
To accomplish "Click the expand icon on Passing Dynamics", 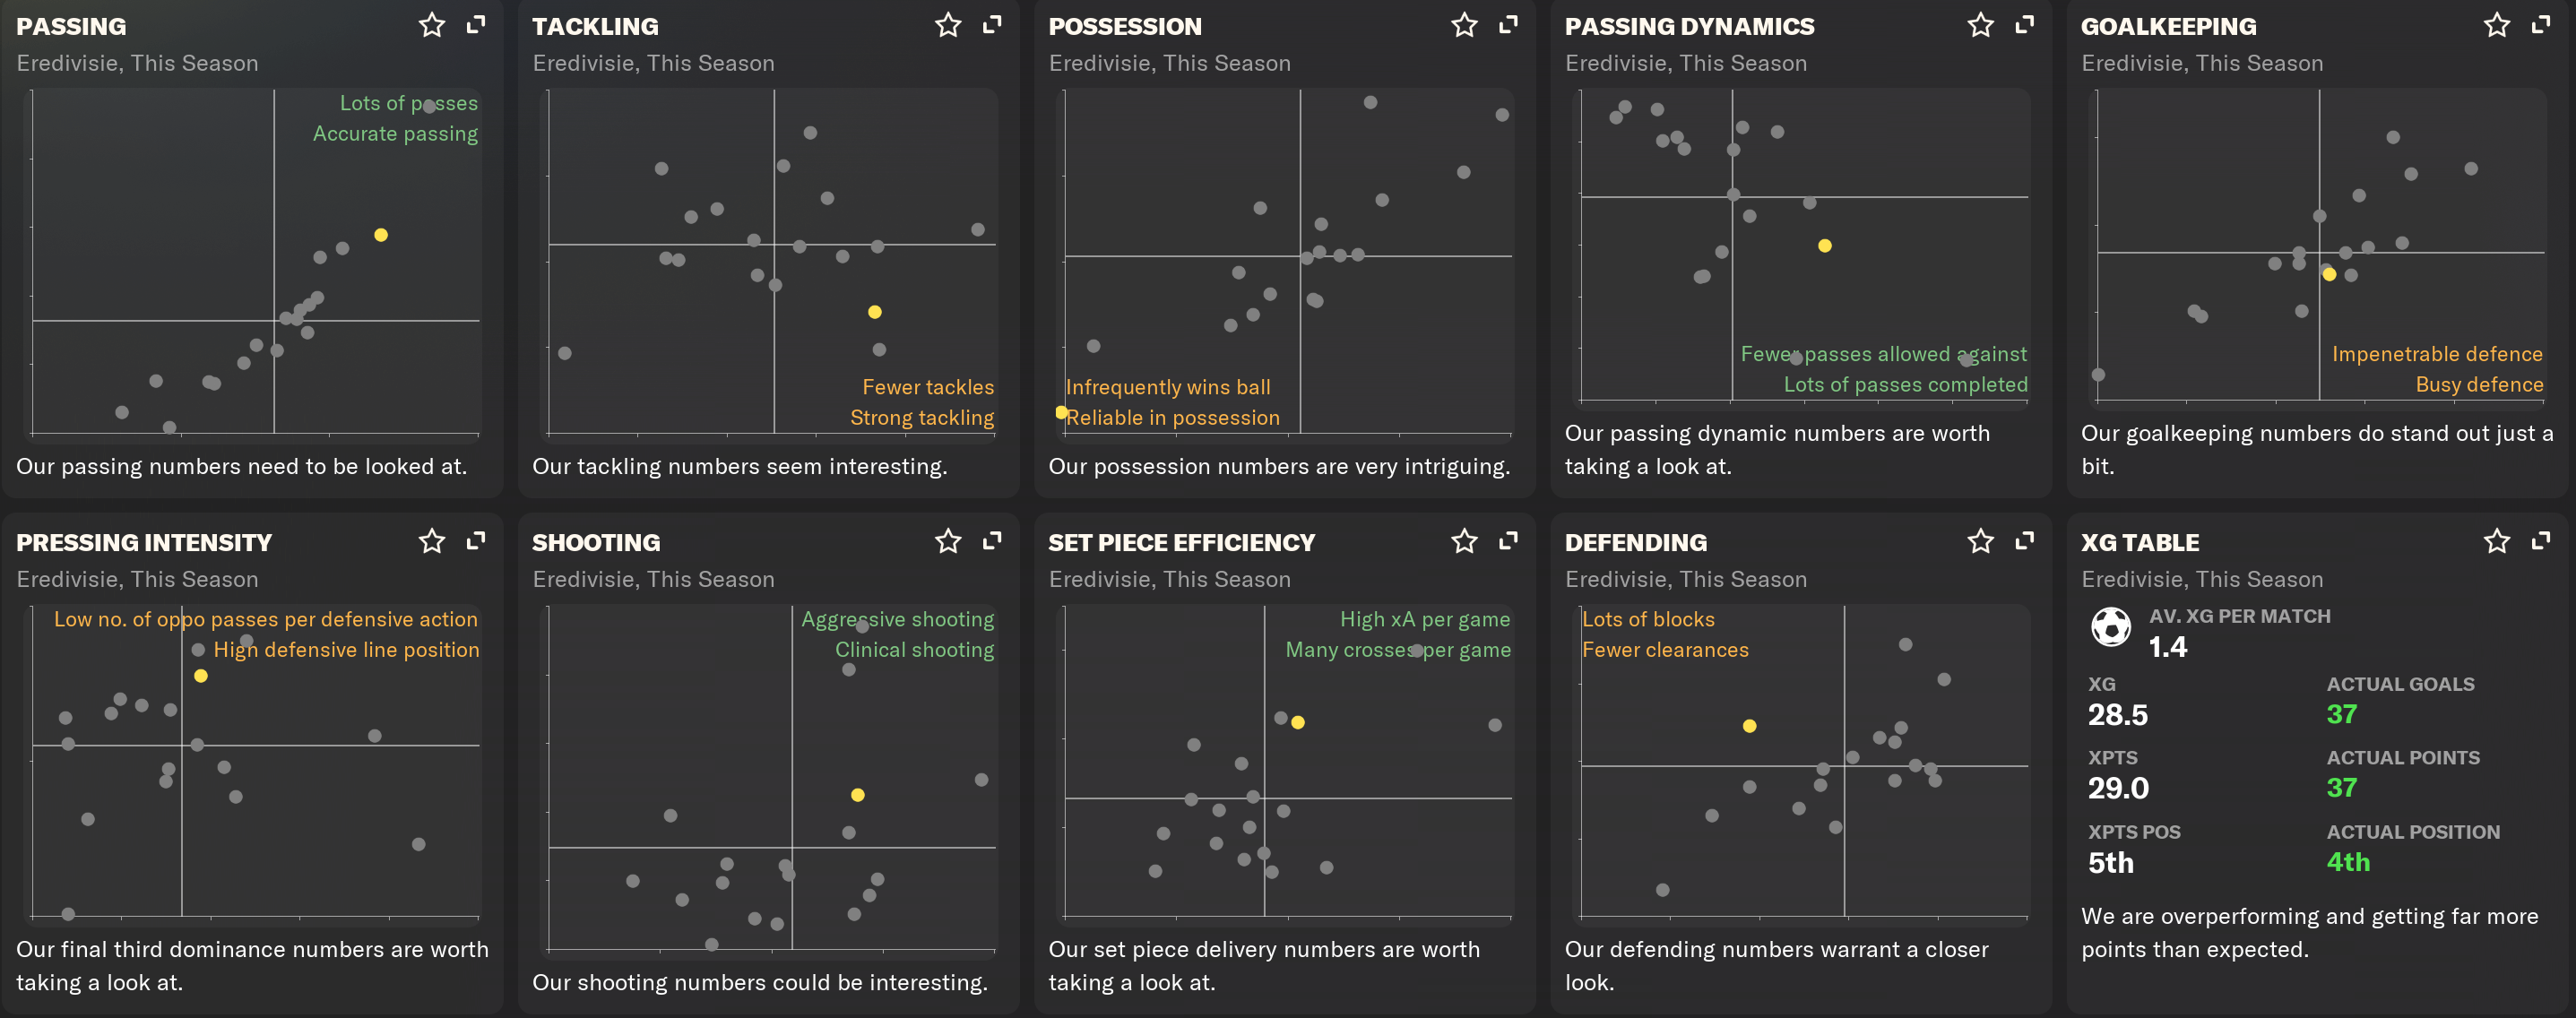I will 2024,25.
